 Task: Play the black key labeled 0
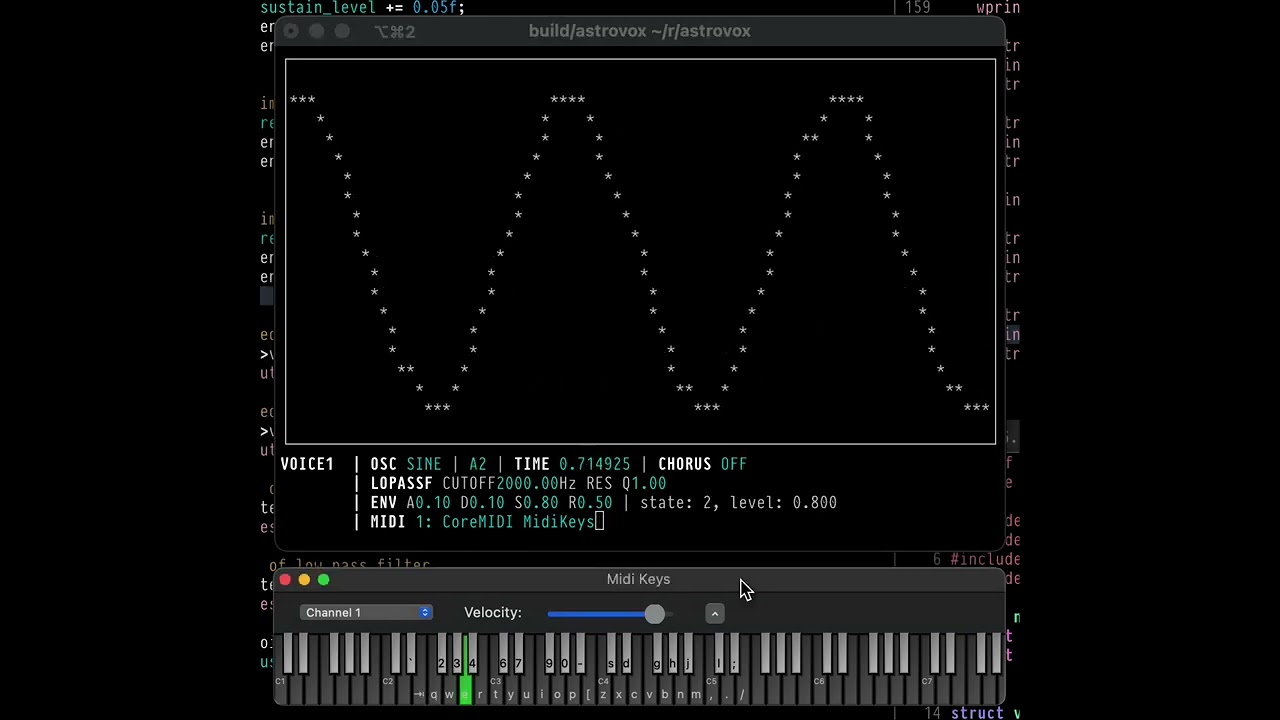[564, 655]
